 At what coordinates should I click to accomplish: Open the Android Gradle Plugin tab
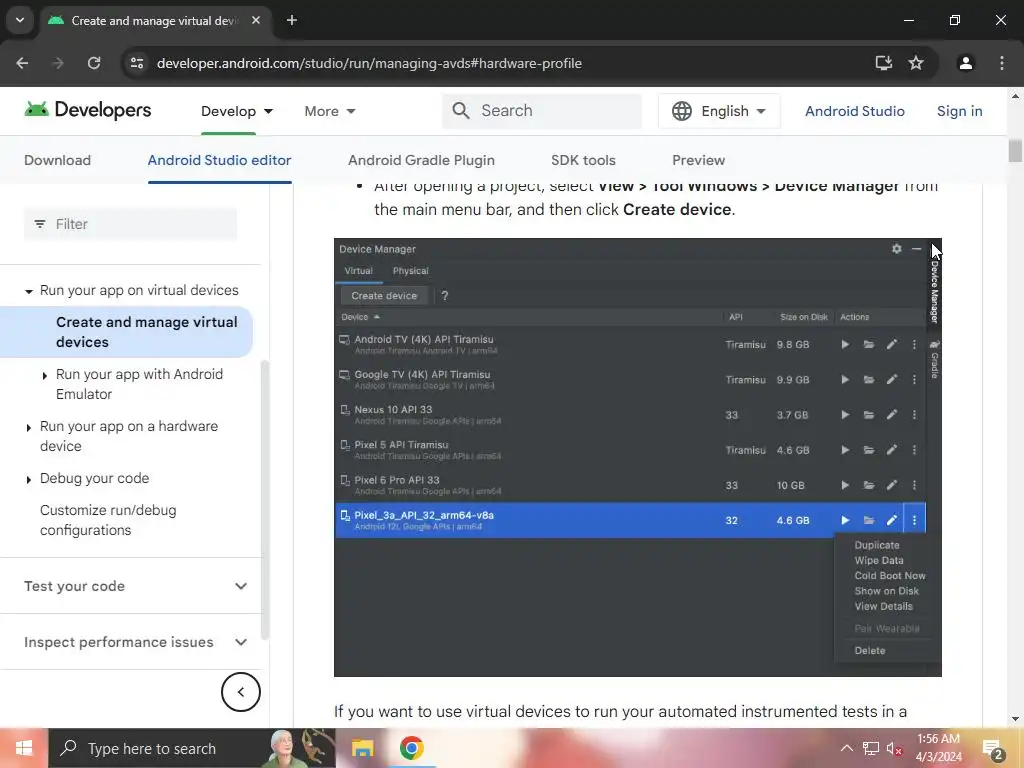point(421,160)
